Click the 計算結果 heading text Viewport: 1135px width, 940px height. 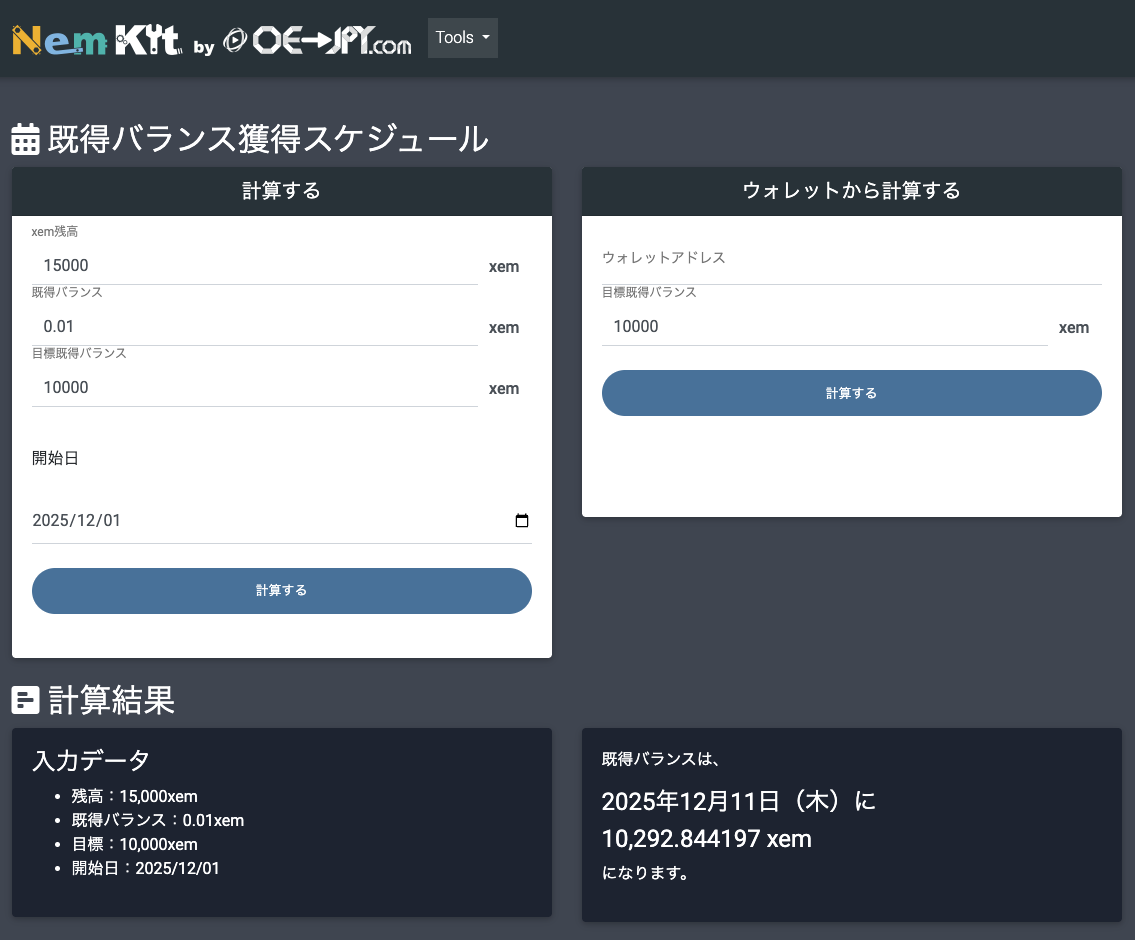[111, 700]
